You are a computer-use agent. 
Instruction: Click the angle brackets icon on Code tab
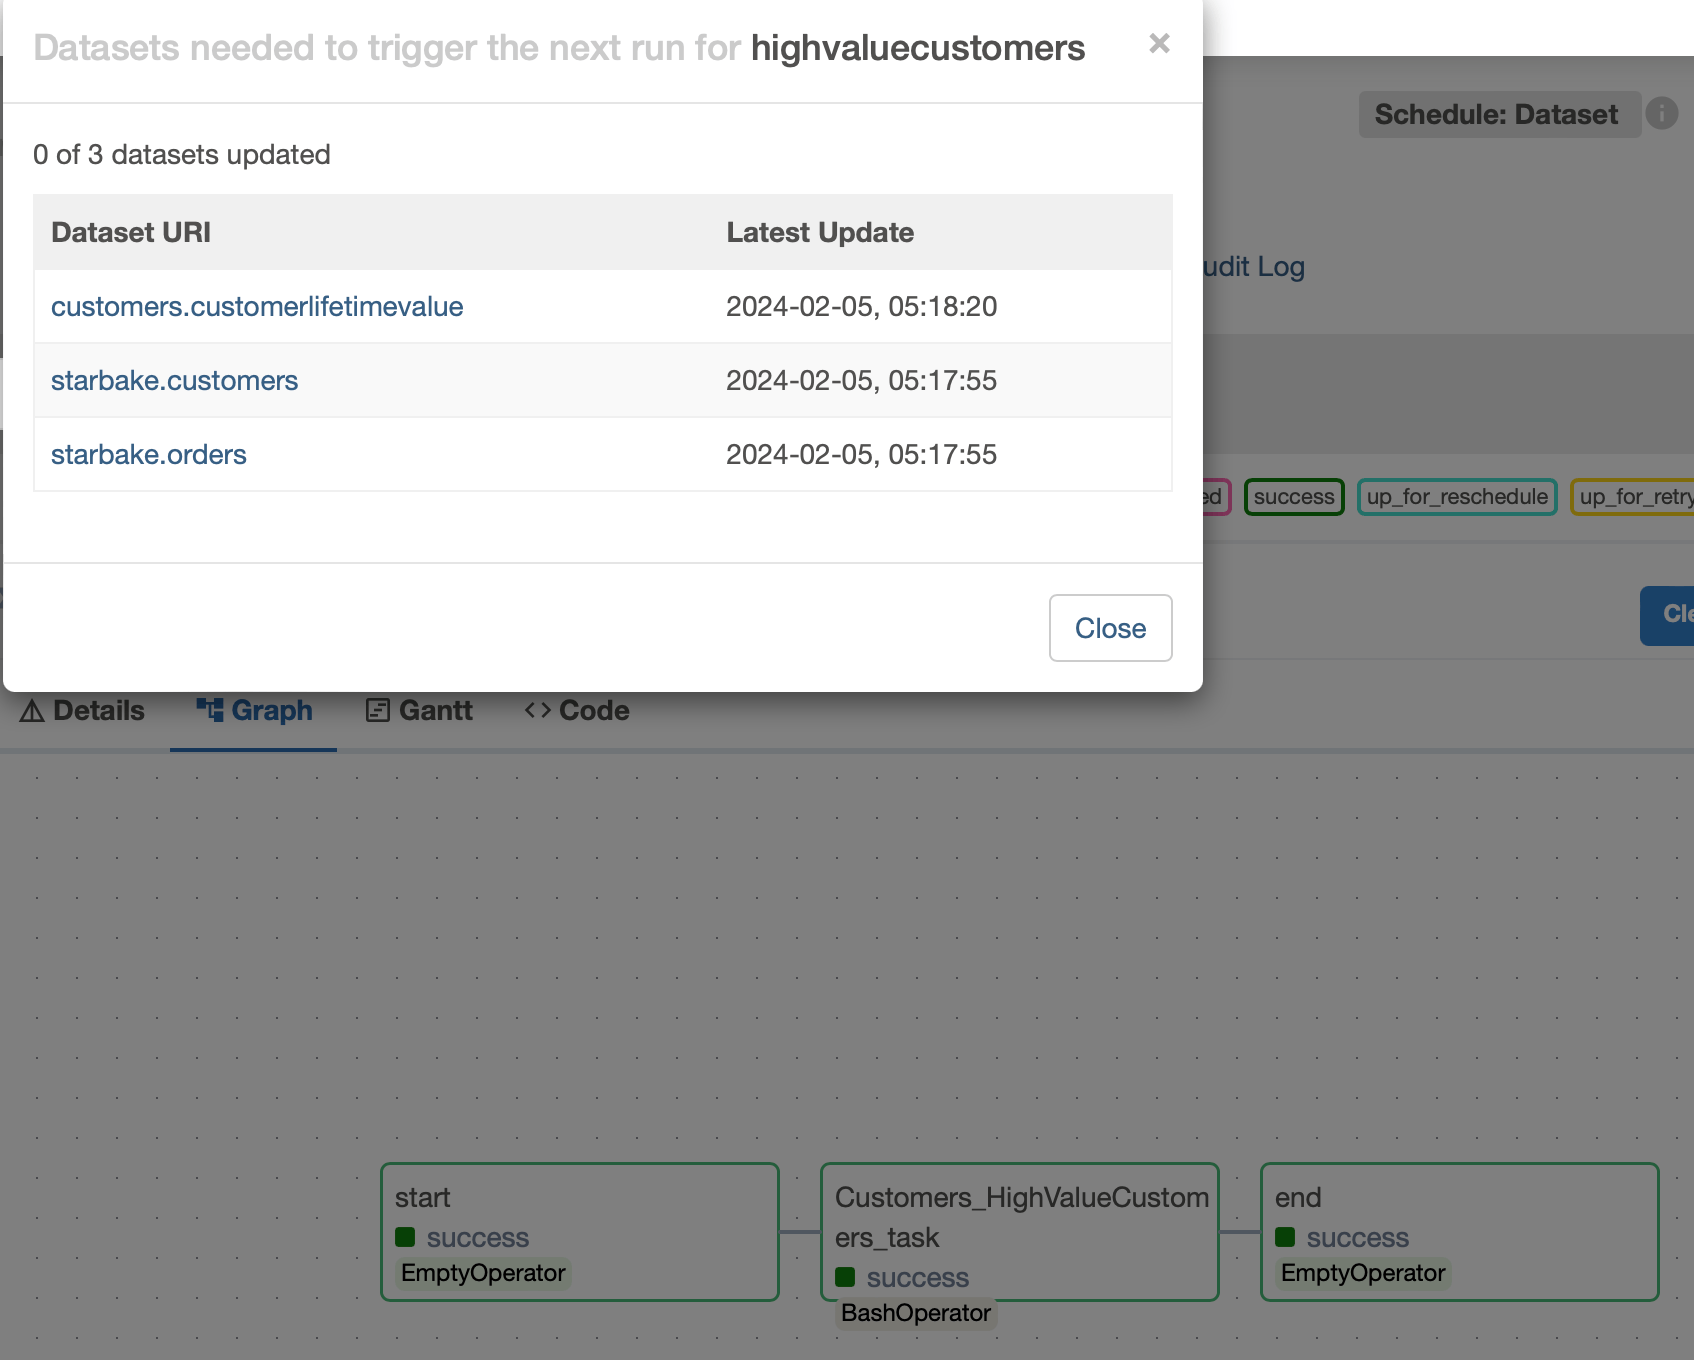point(538,710)
